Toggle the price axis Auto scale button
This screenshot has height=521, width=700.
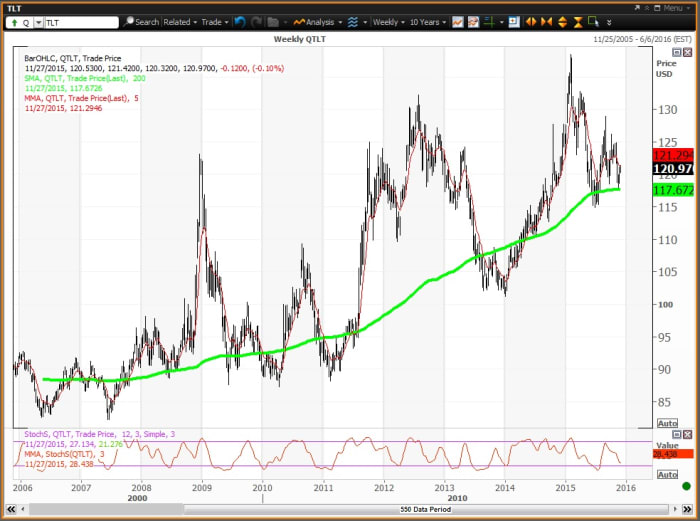668,423
